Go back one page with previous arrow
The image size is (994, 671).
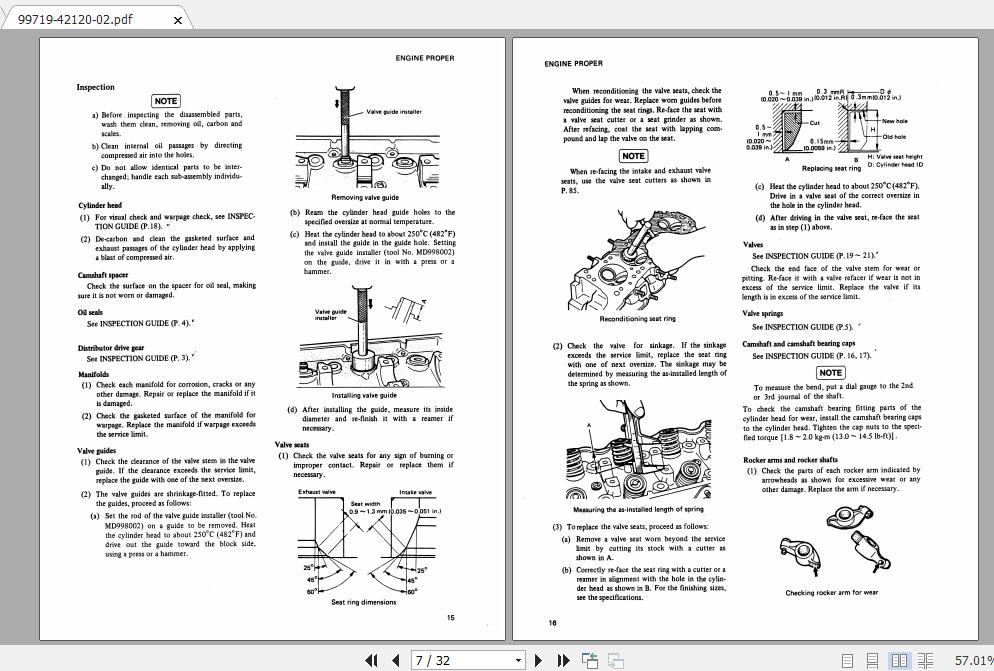click(x=395, y=660)
